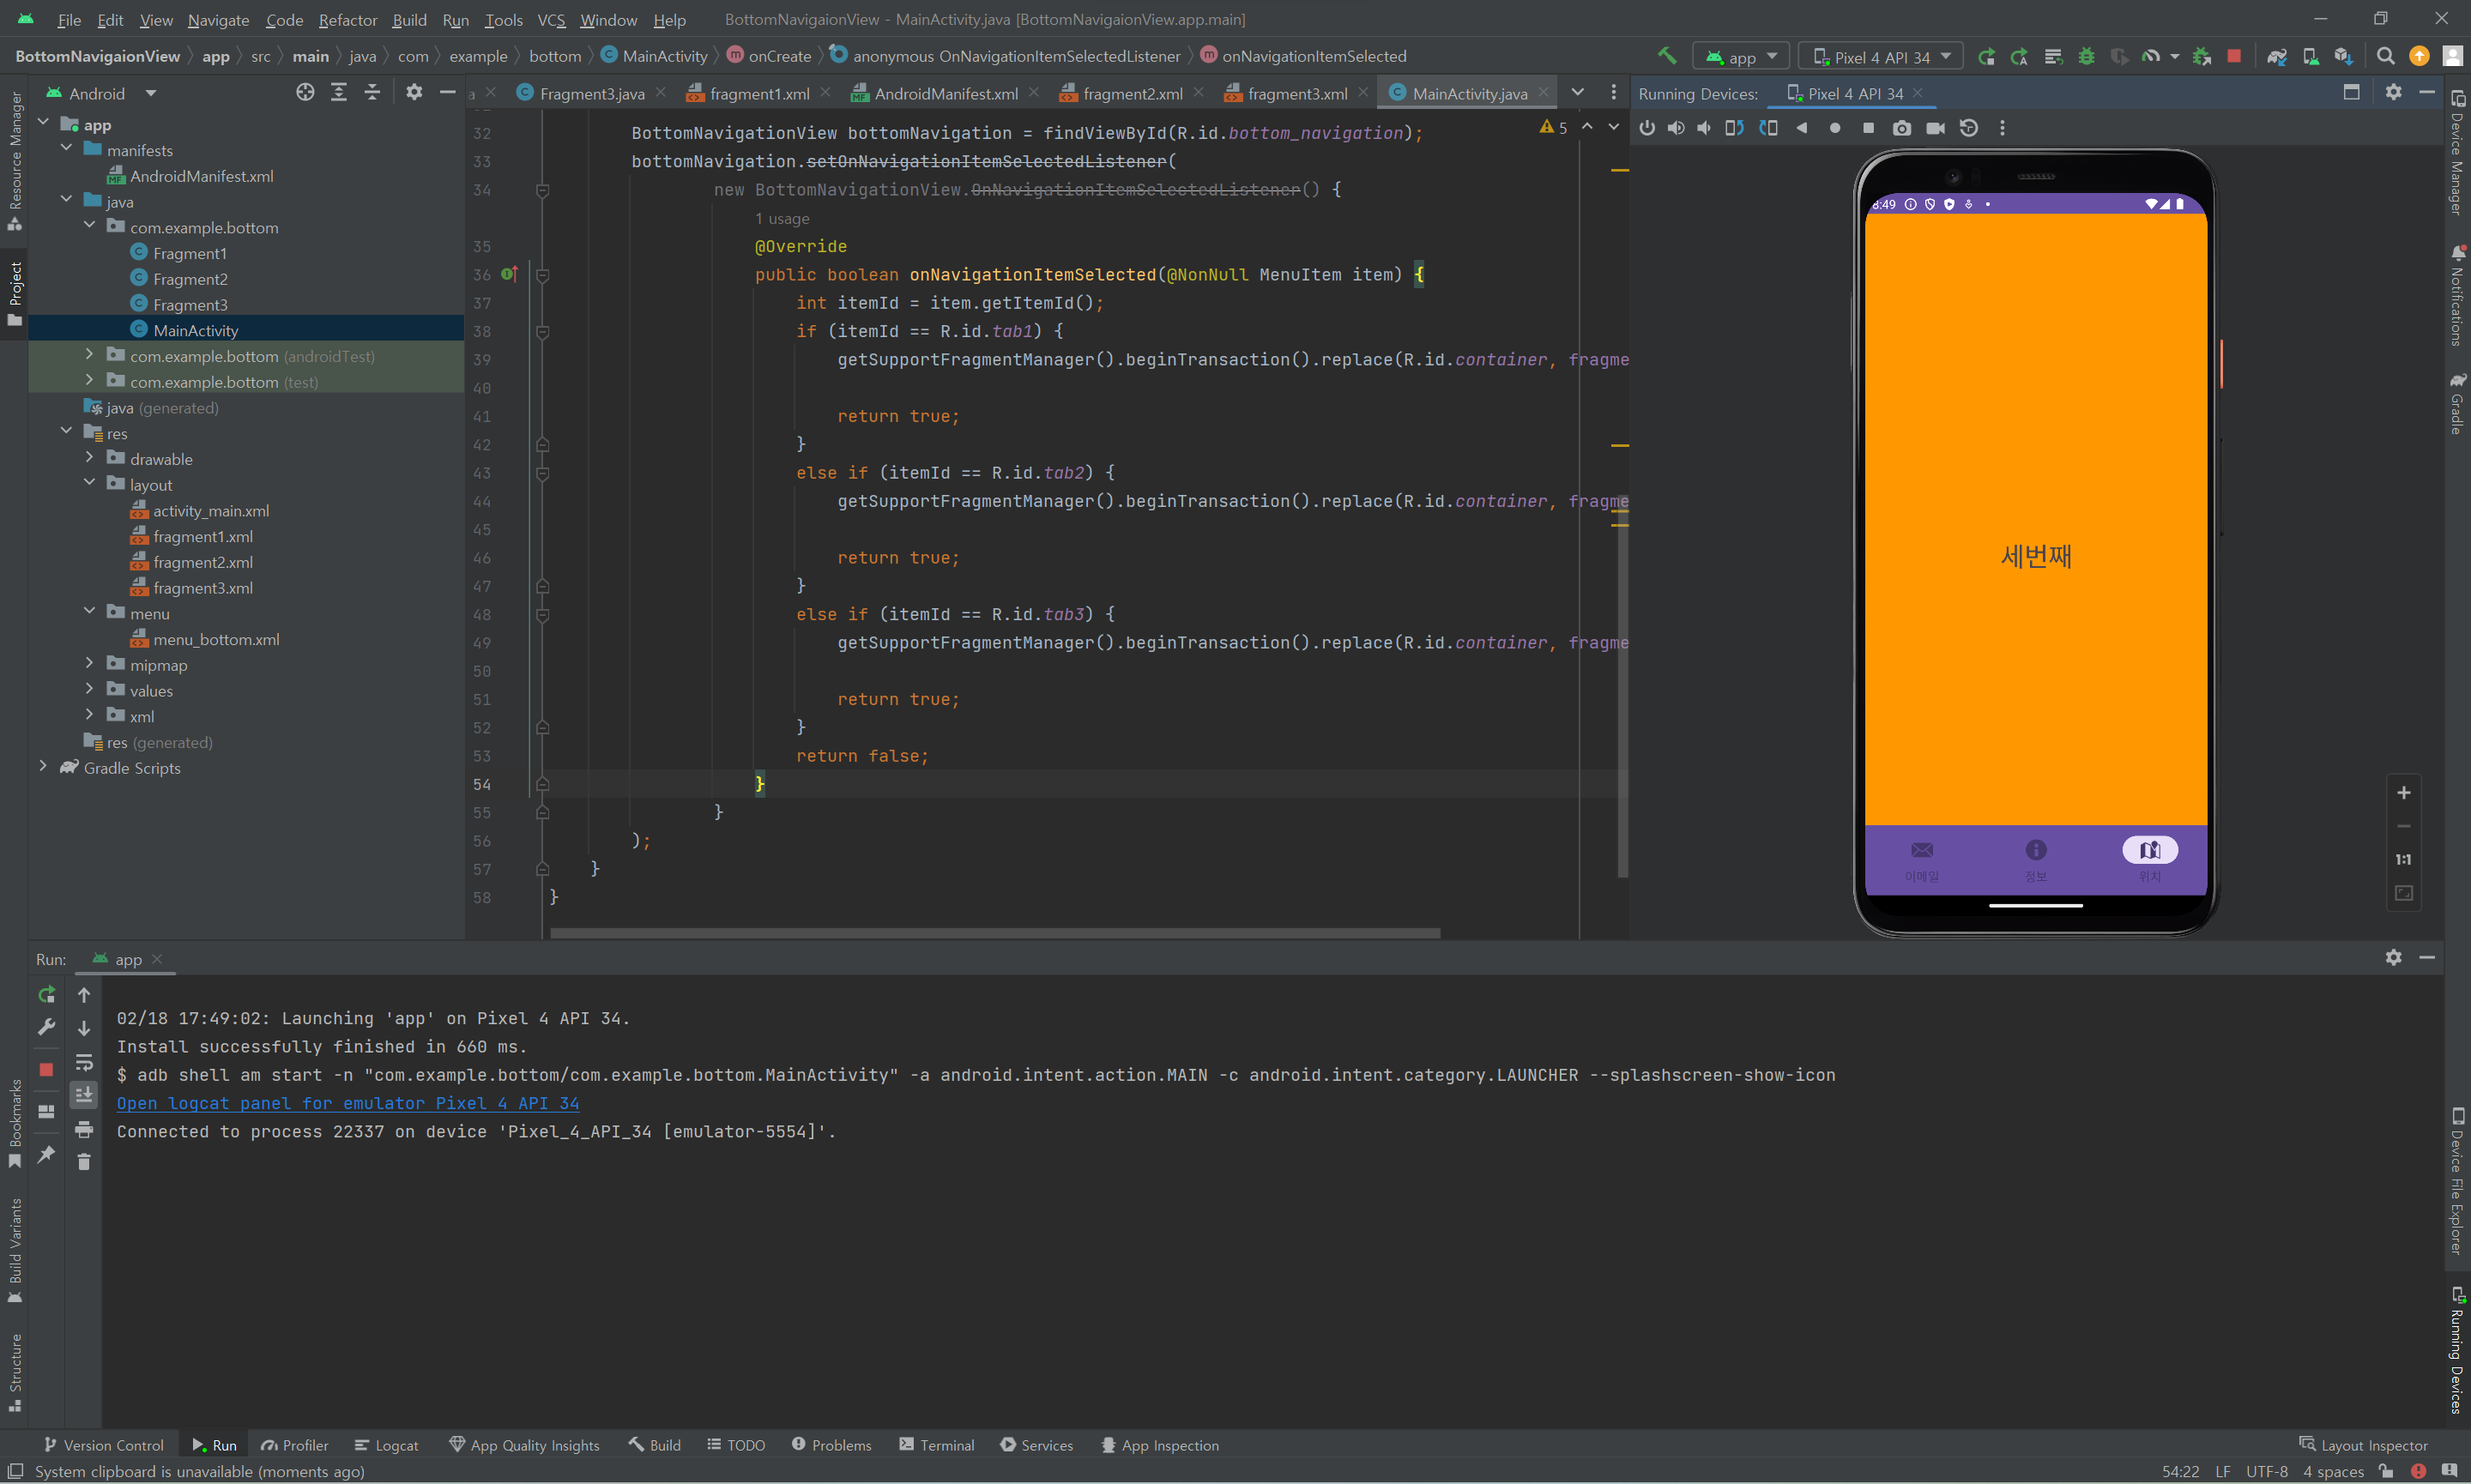Click the Debug app bug icon
The height and width of the screenshot is (1484, 2471).
[2086, 56]
